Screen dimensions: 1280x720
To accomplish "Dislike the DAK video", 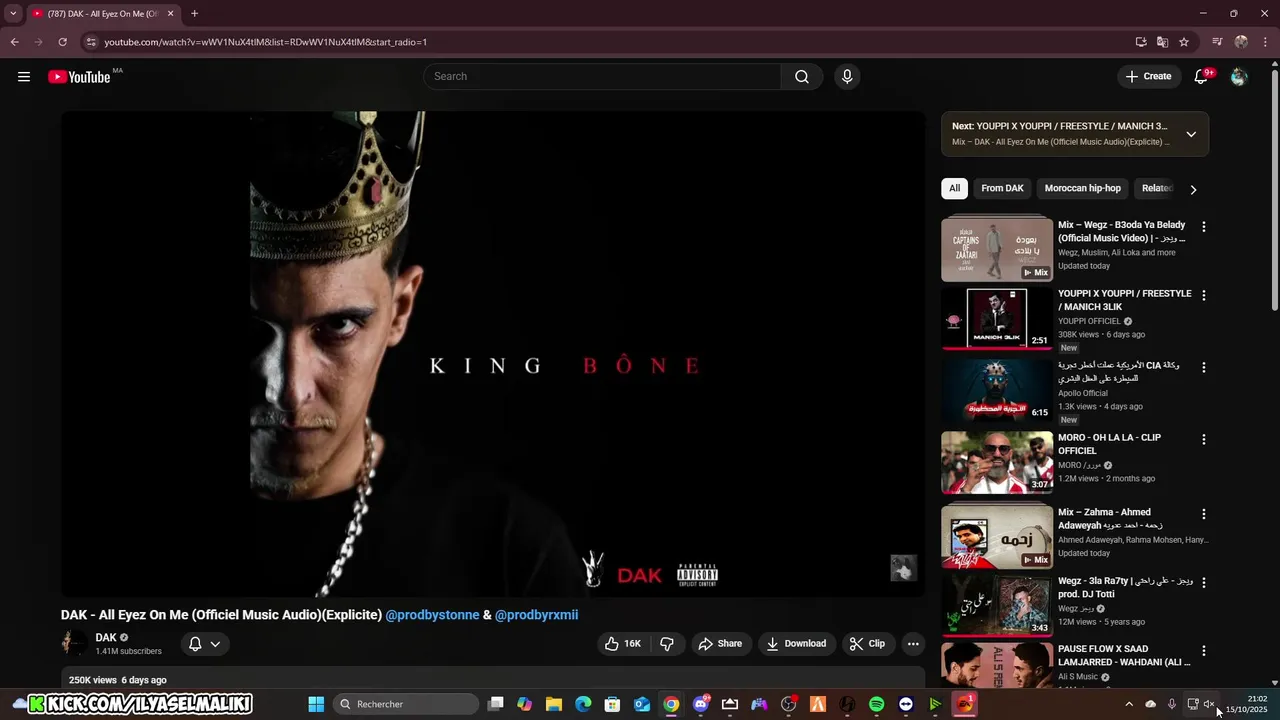I will pyautogui.click(x=667, y=644).
